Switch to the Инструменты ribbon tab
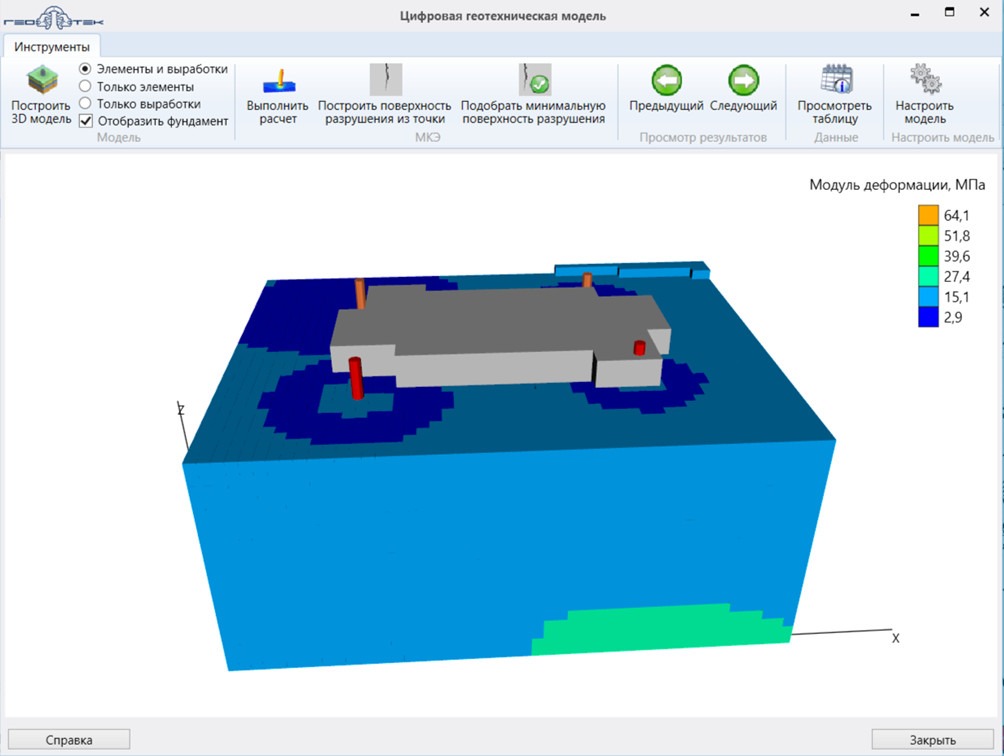The width and height of the screenshot is (1004, 756). click(52, 46)
